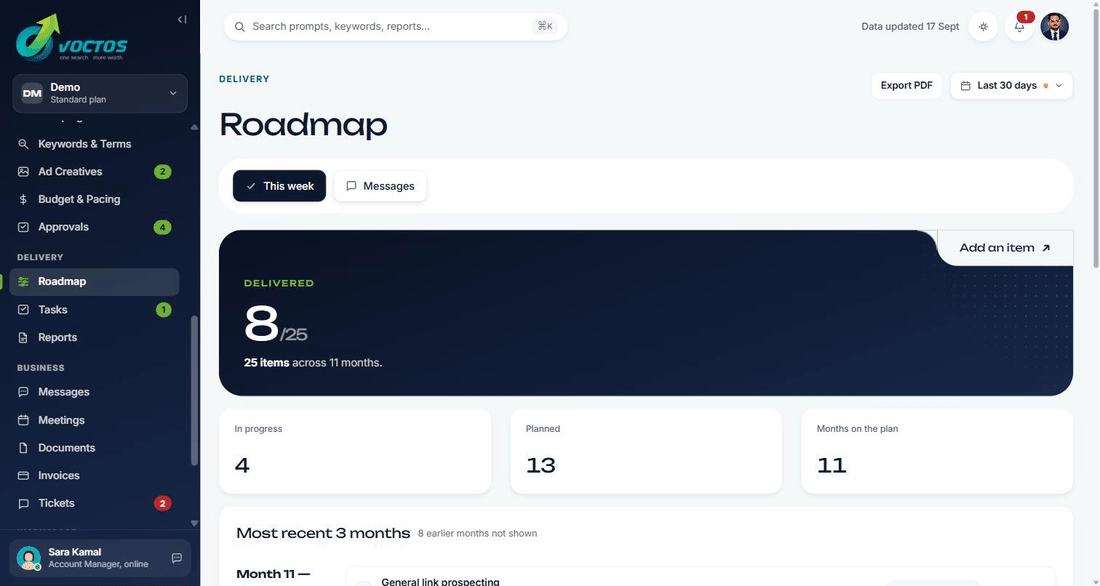This screenshot has width=1100, height=586.
Task: Click the Months on the plan card
Action: click(x=937, y=451)
